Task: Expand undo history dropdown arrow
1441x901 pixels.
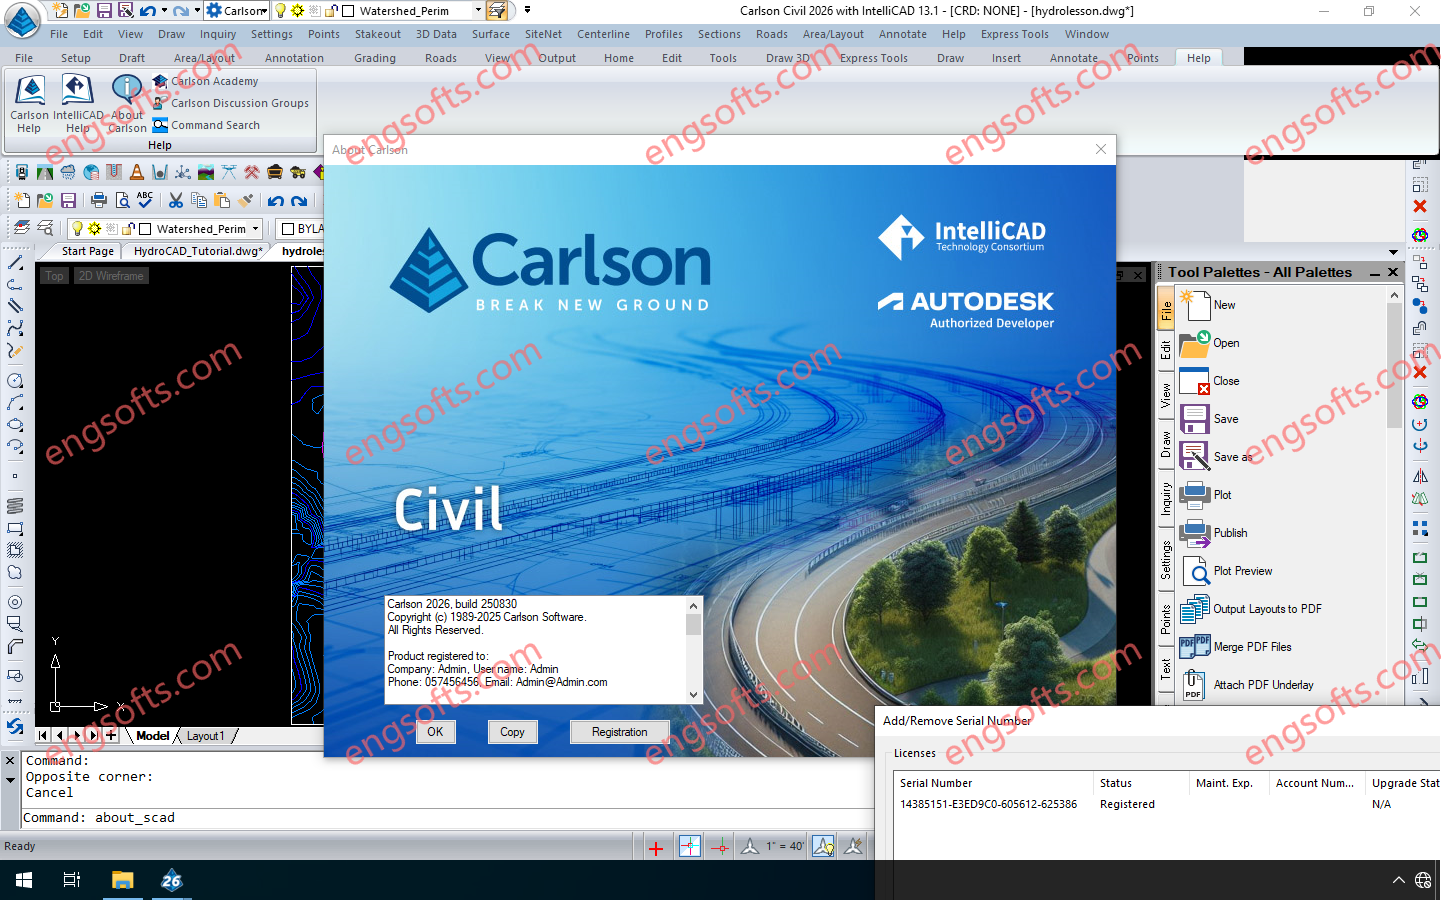Action: coord(163,10)
